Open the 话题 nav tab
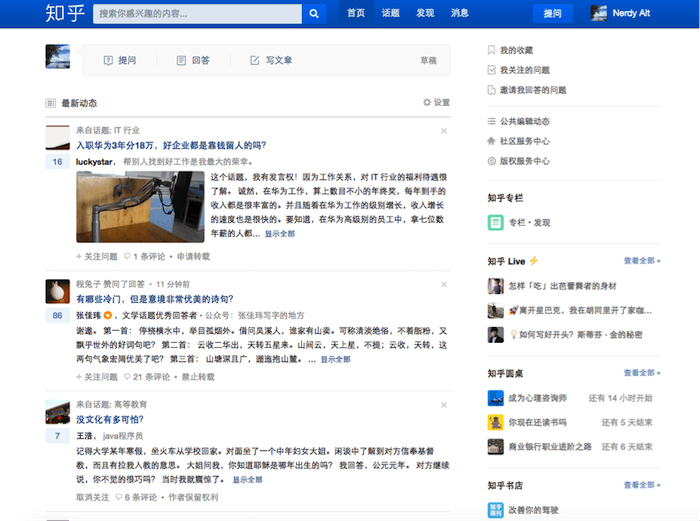Viewport: 700px width, 521px height. coord(390,13)
